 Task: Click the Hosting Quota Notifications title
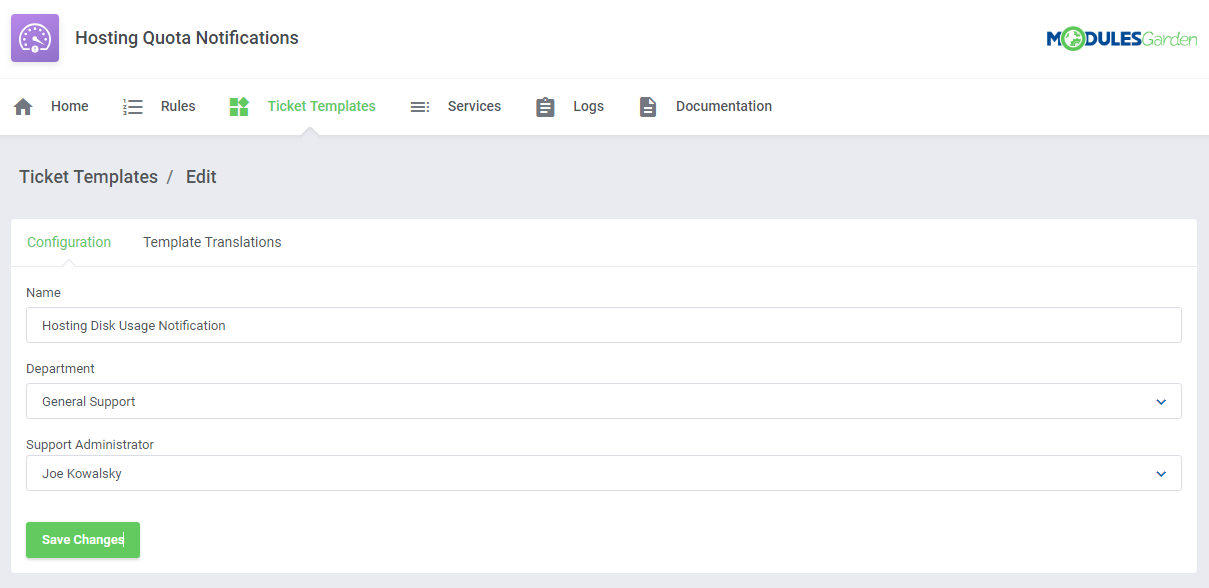187,38
